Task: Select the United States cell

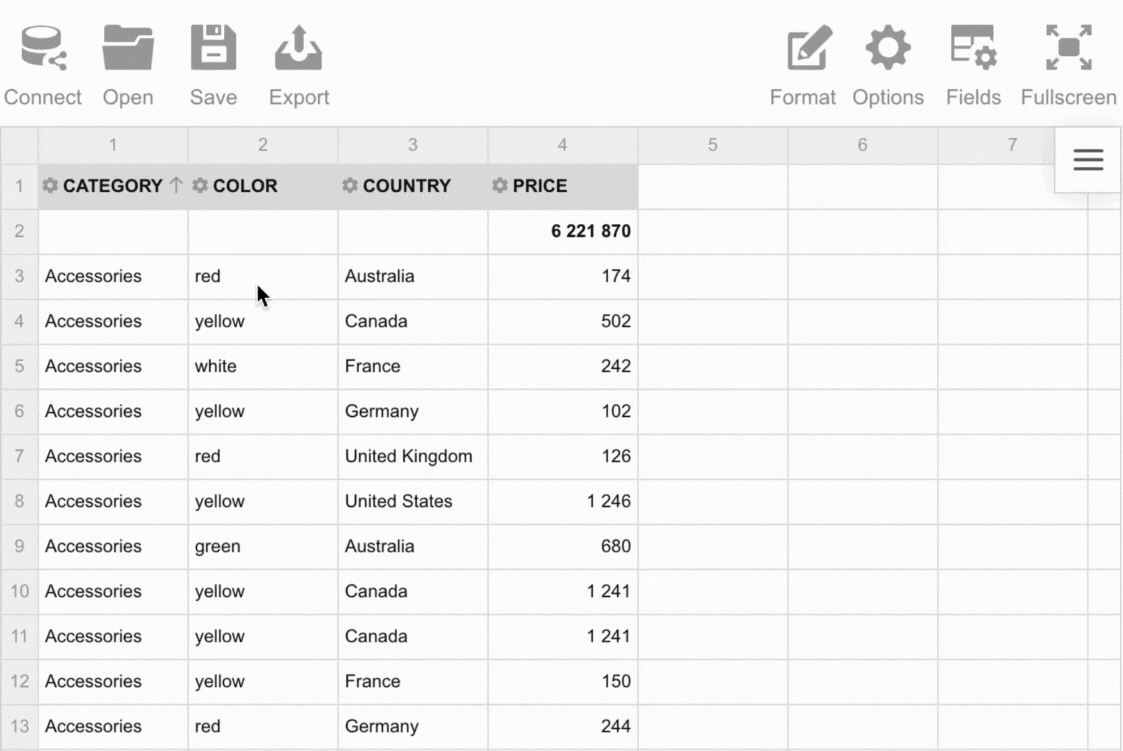Action: click(x=413, y=501)
